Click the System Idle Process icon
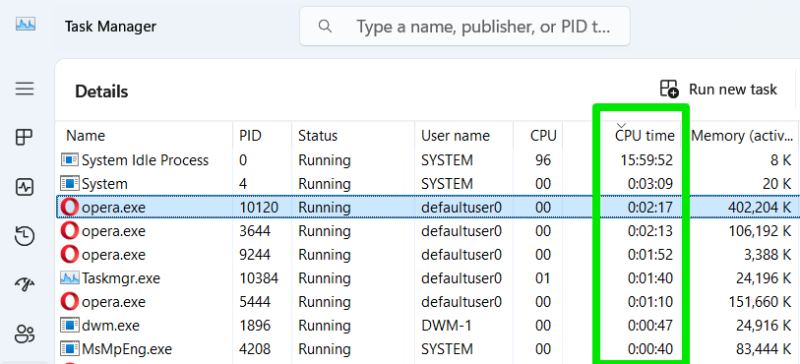800x364 pixels. 69,160
